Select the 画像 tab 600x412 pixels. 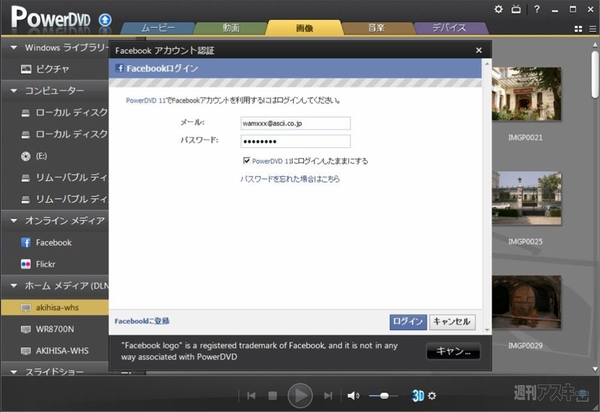point(304,28)
